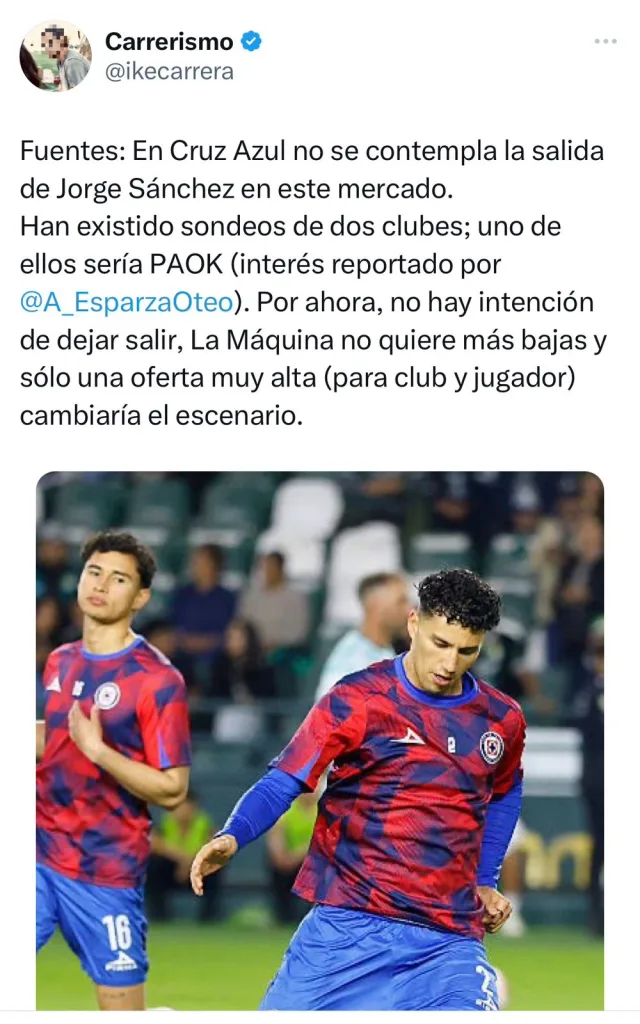Click the word "Fuentes:" starting the tweet
Viewport: 640px width, 1024px height.
(x=72, y=151)
